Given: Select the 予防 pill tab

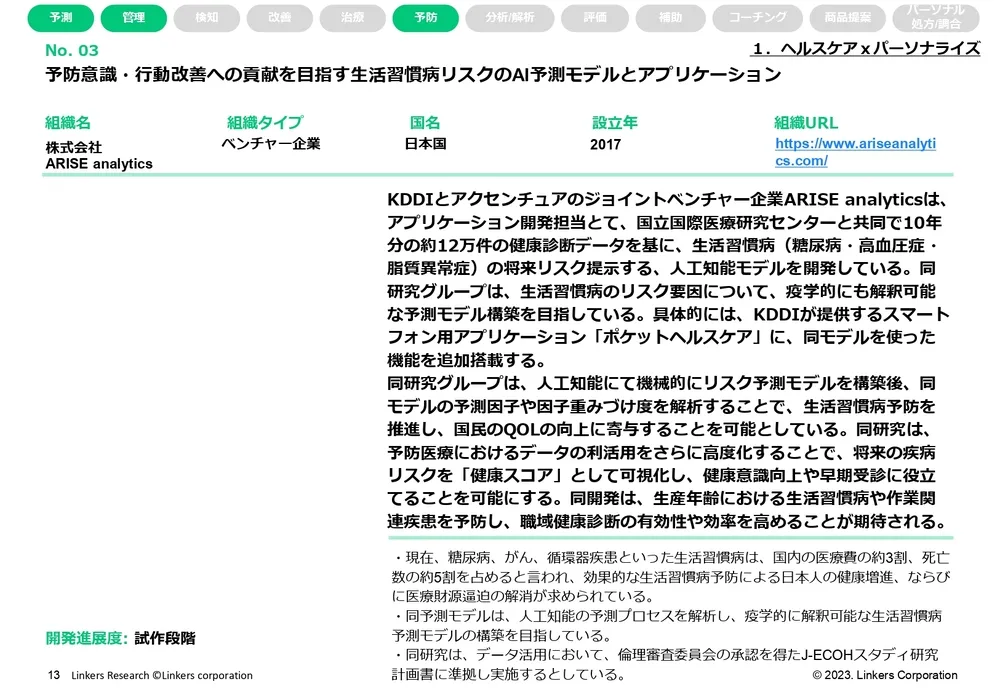Looking at the screenshot, I should tap(425, 18).
